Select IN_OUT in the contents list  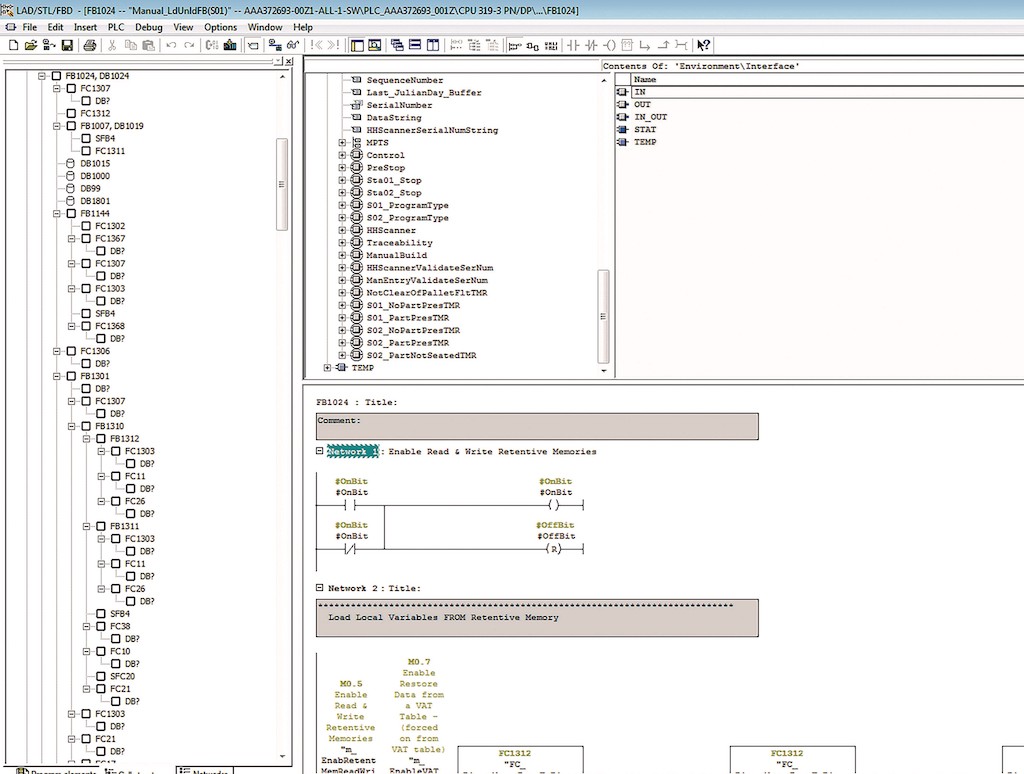click(650, 117)
